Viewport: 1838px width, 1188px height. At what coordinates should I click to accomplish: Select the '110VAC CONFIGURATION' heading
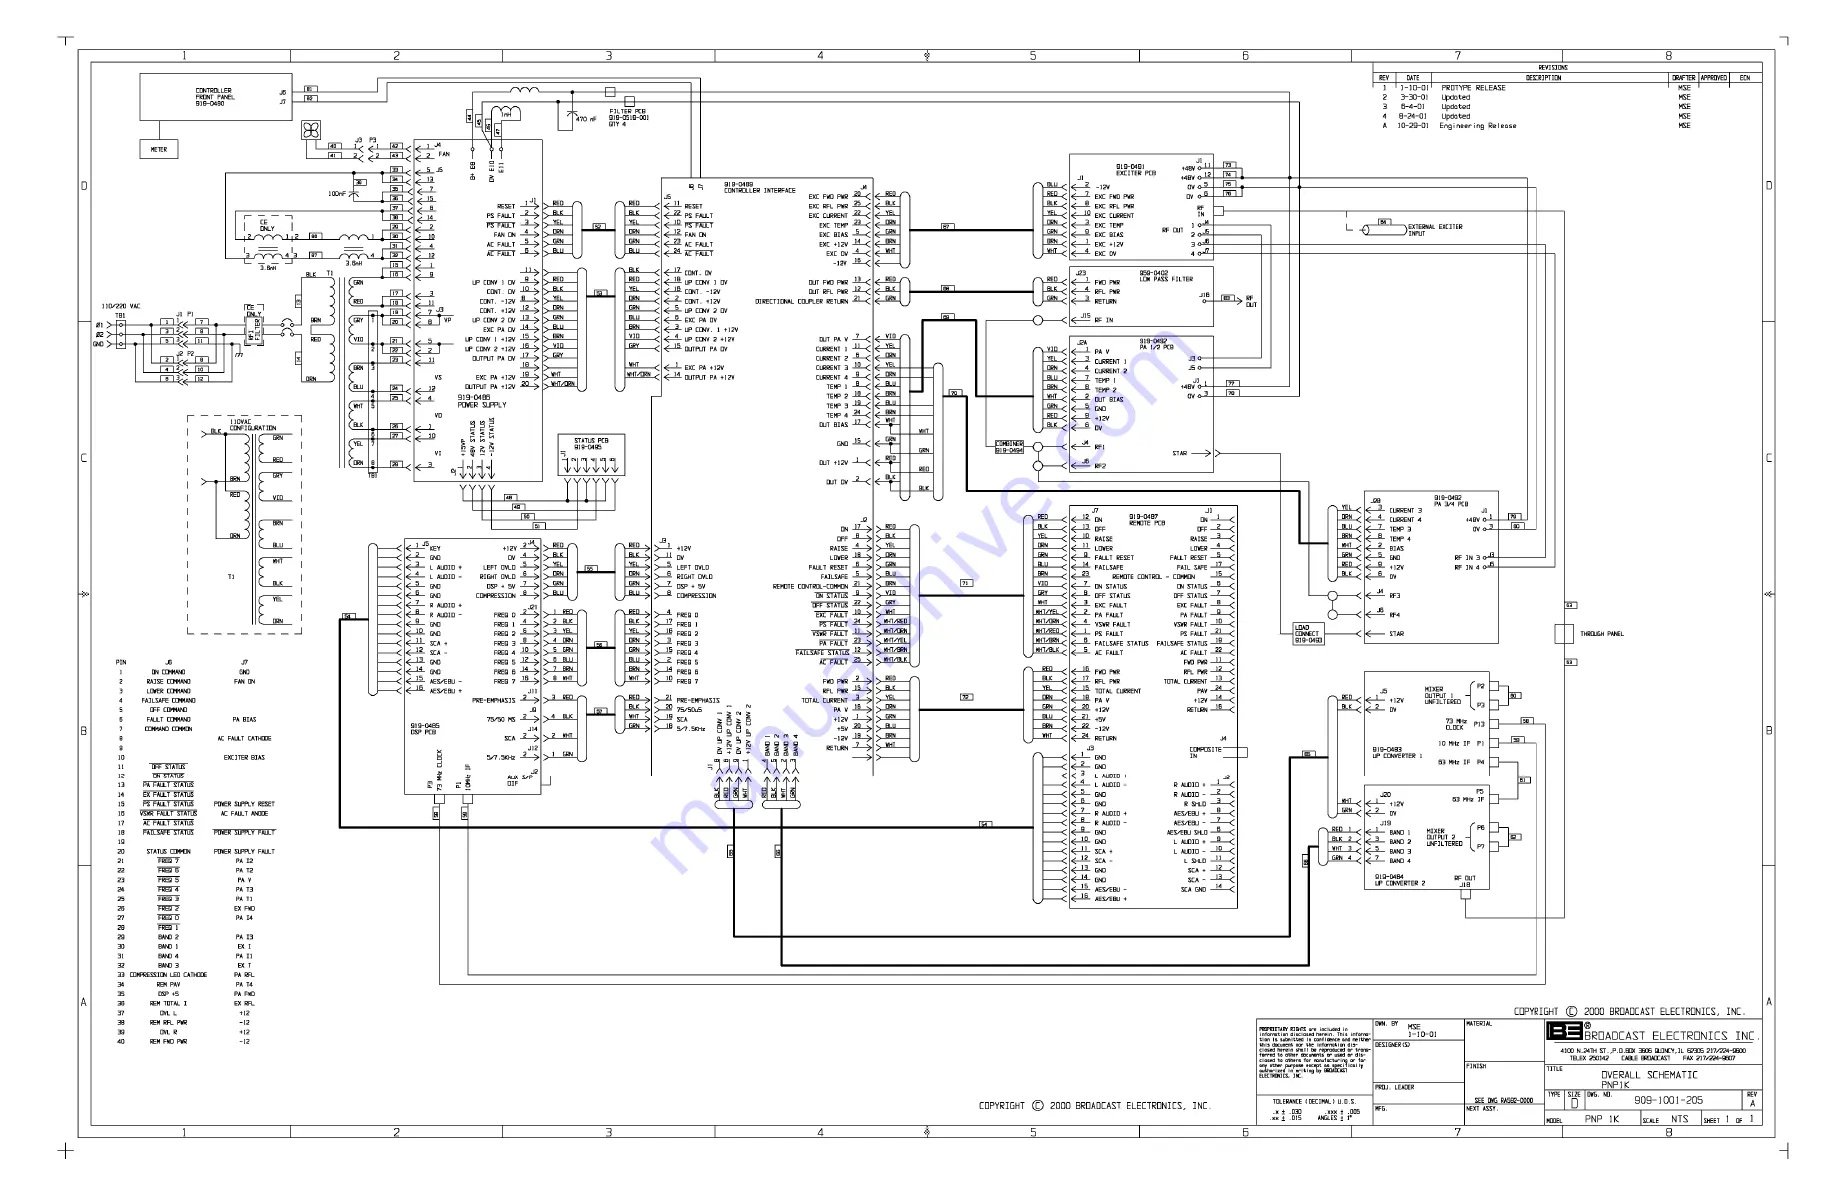[253, 425]
